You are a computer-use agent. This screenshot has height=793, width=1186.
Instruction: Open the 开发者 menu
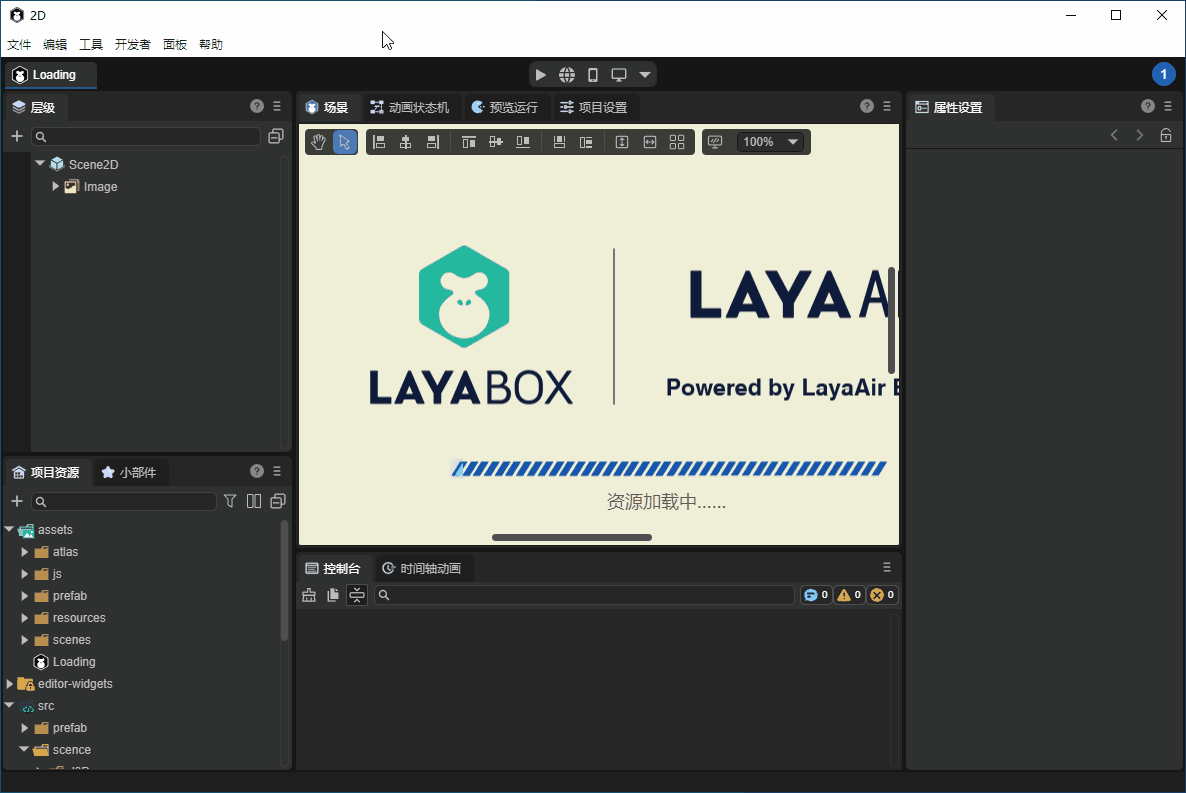pyautogui.click(x=132, y=44)
